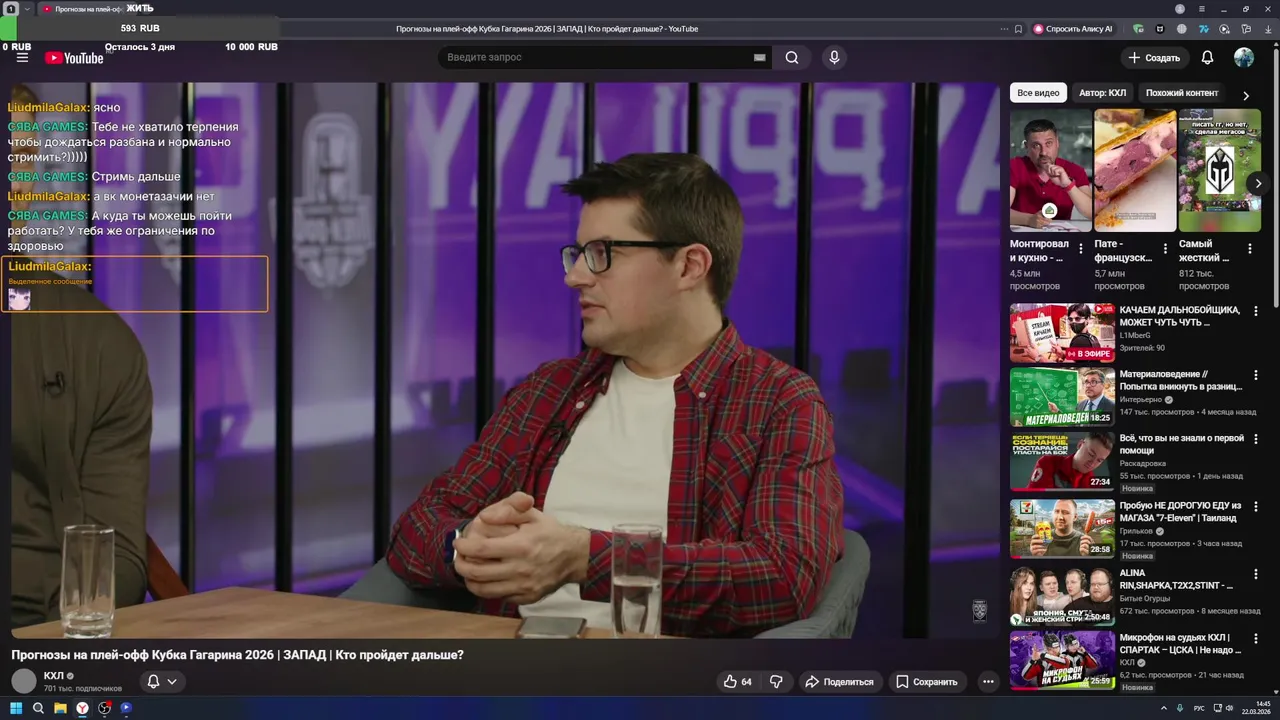Open Windows Start menu
This screenshot has width=1280, height=720.
tap(16, 708)
